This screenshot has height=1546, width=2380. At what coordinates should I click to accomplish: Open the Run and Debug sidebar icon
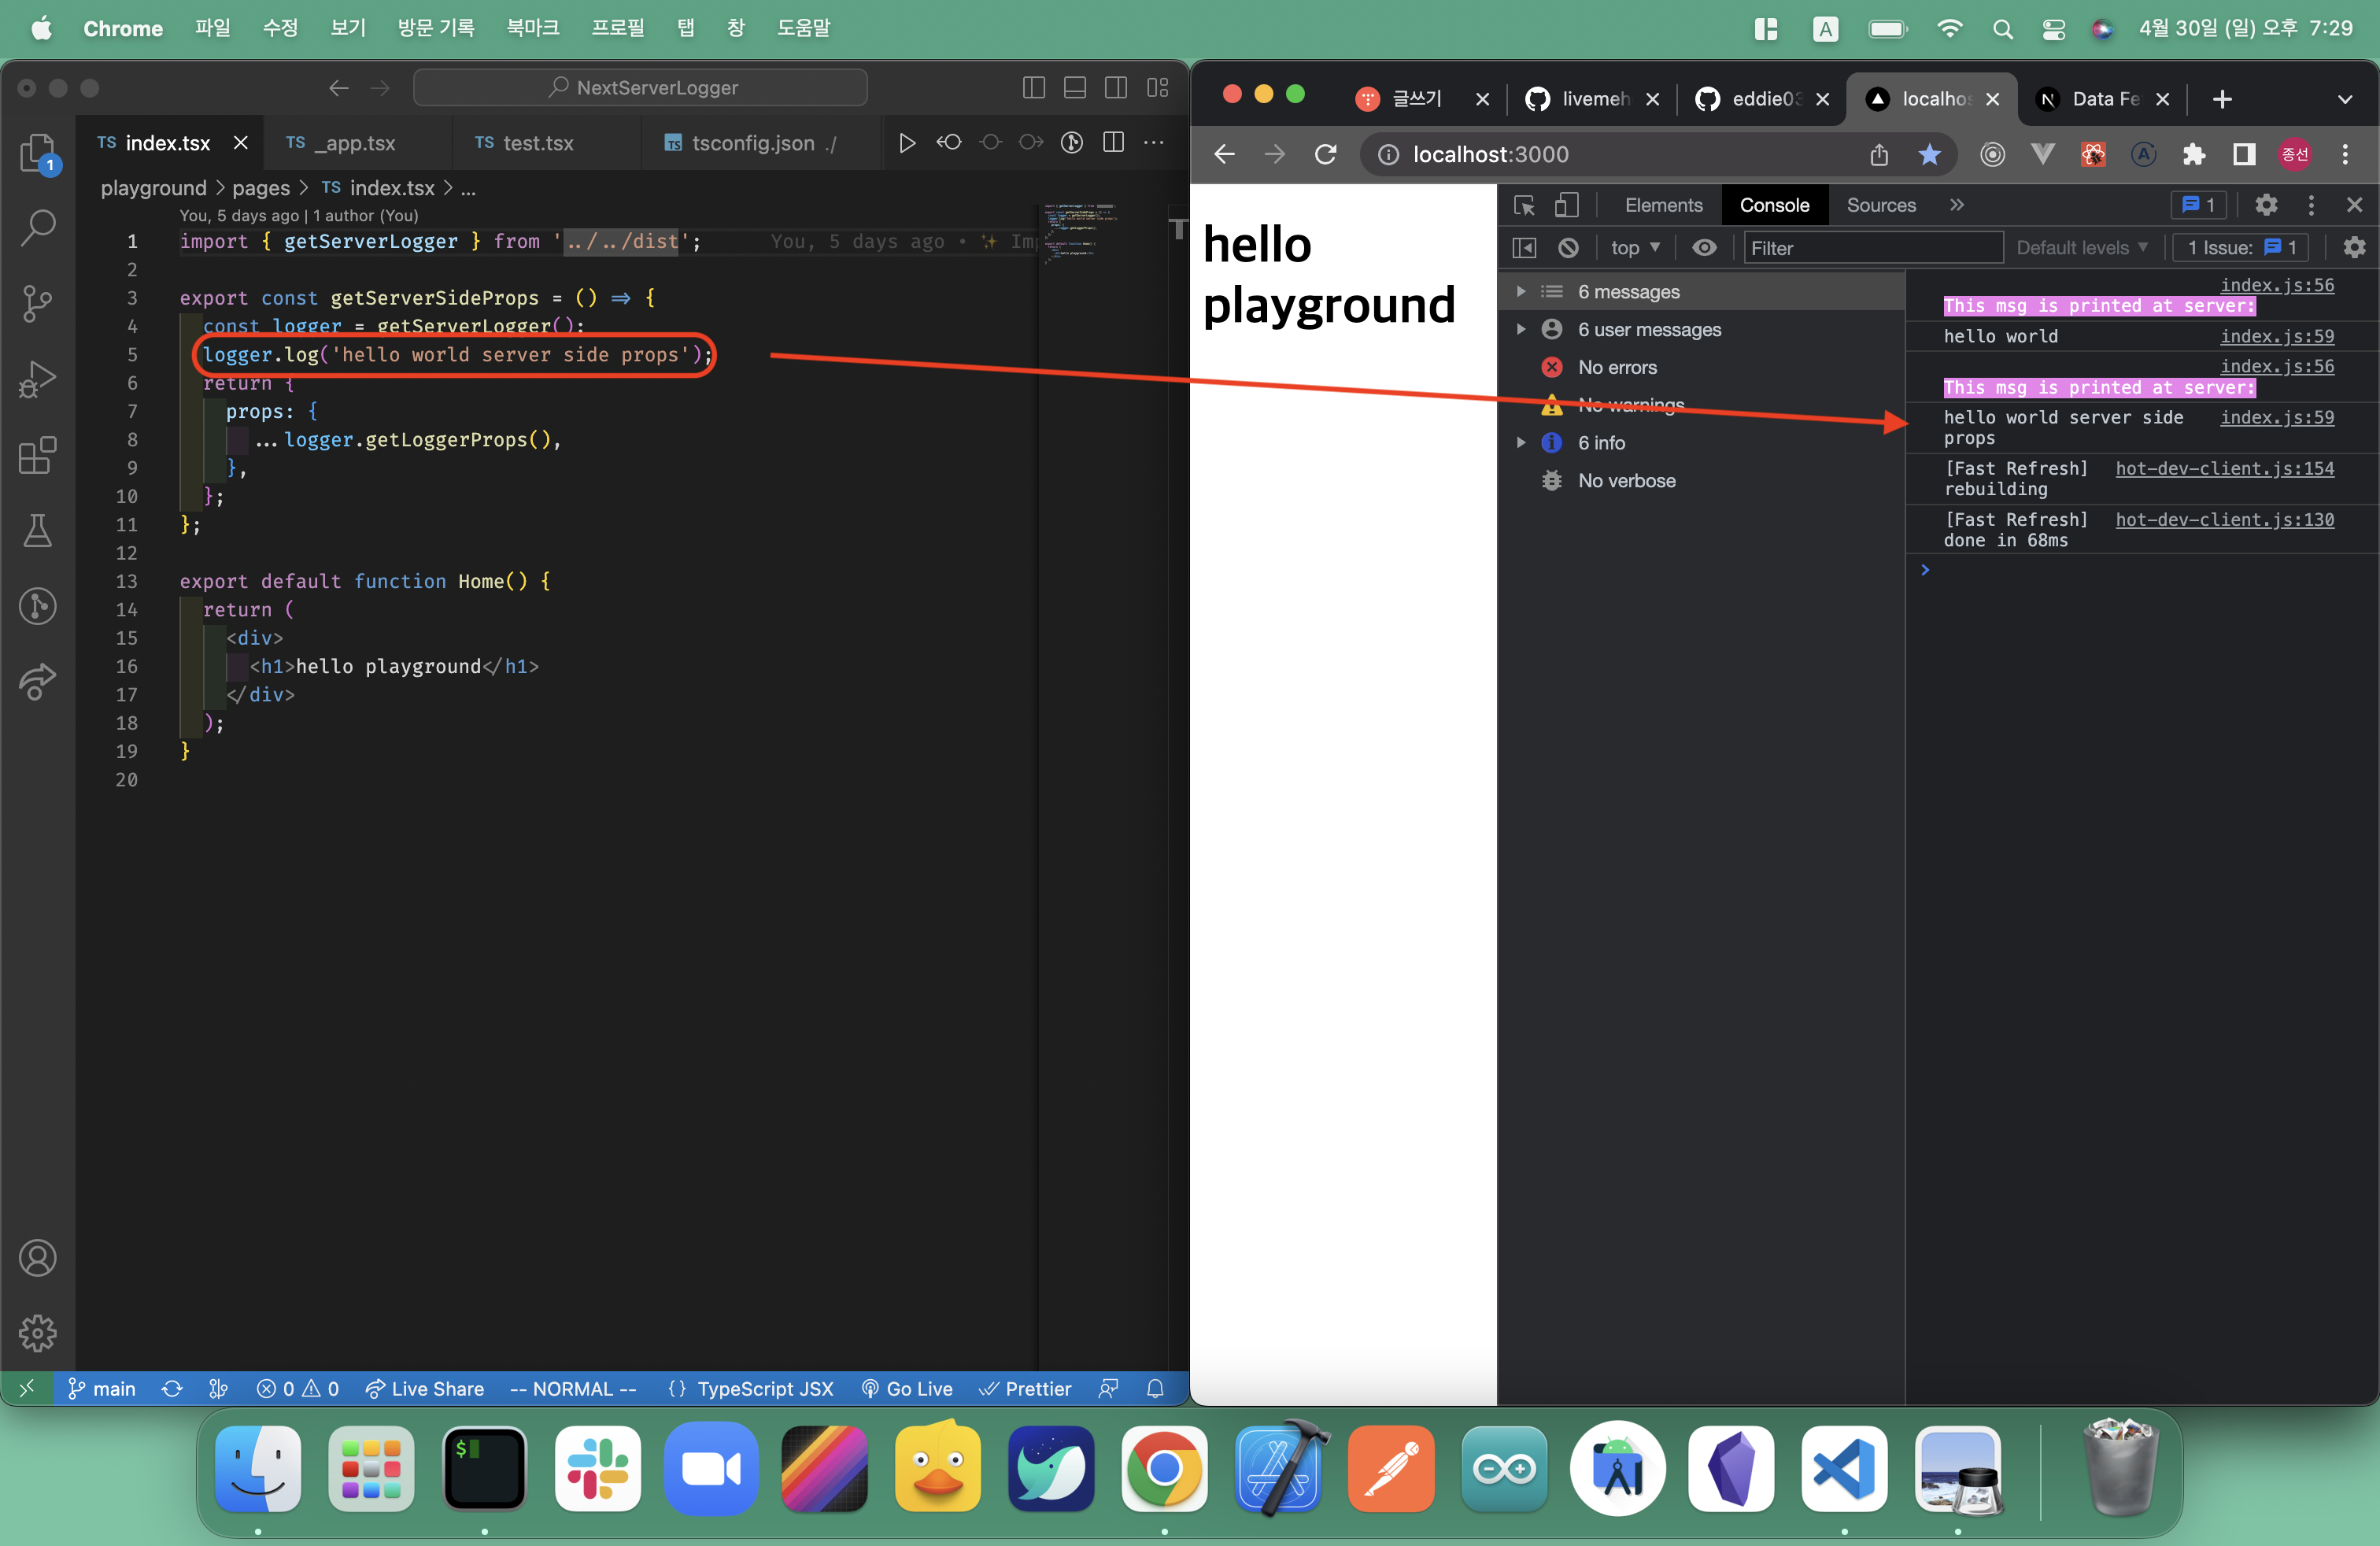37,379
